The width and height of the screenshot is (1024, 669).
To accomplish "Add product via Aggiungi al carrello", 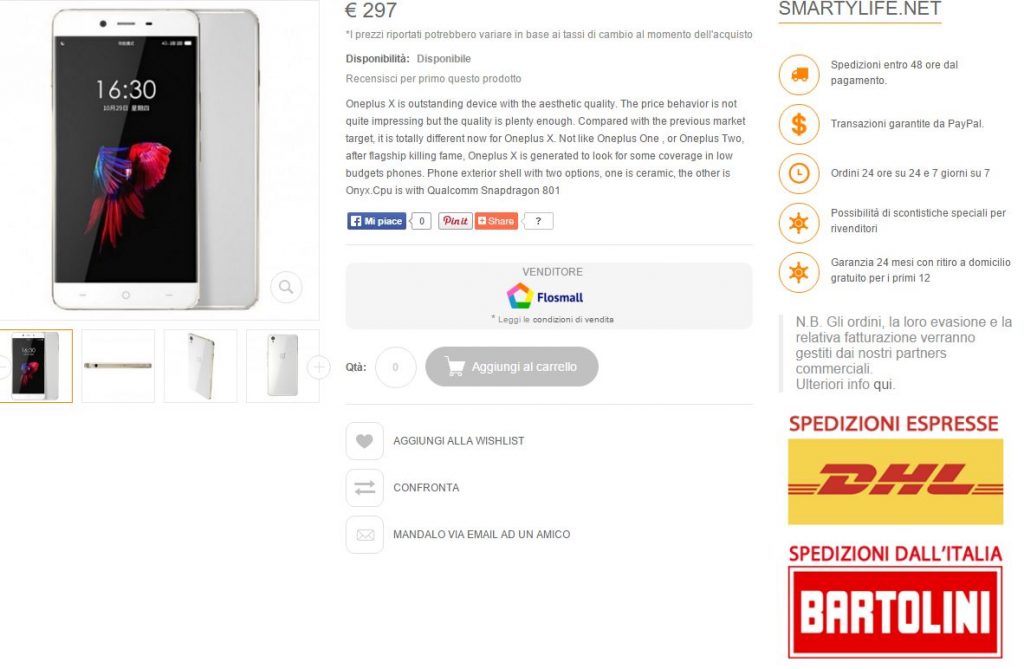I will (511, 367).
